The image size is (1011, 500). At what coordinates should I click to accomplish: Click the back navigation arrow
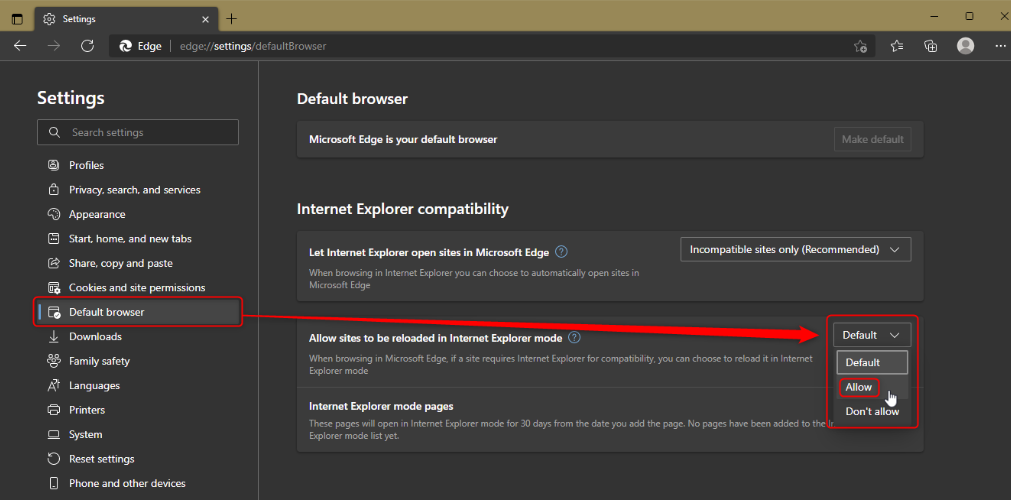click(20, 46)
